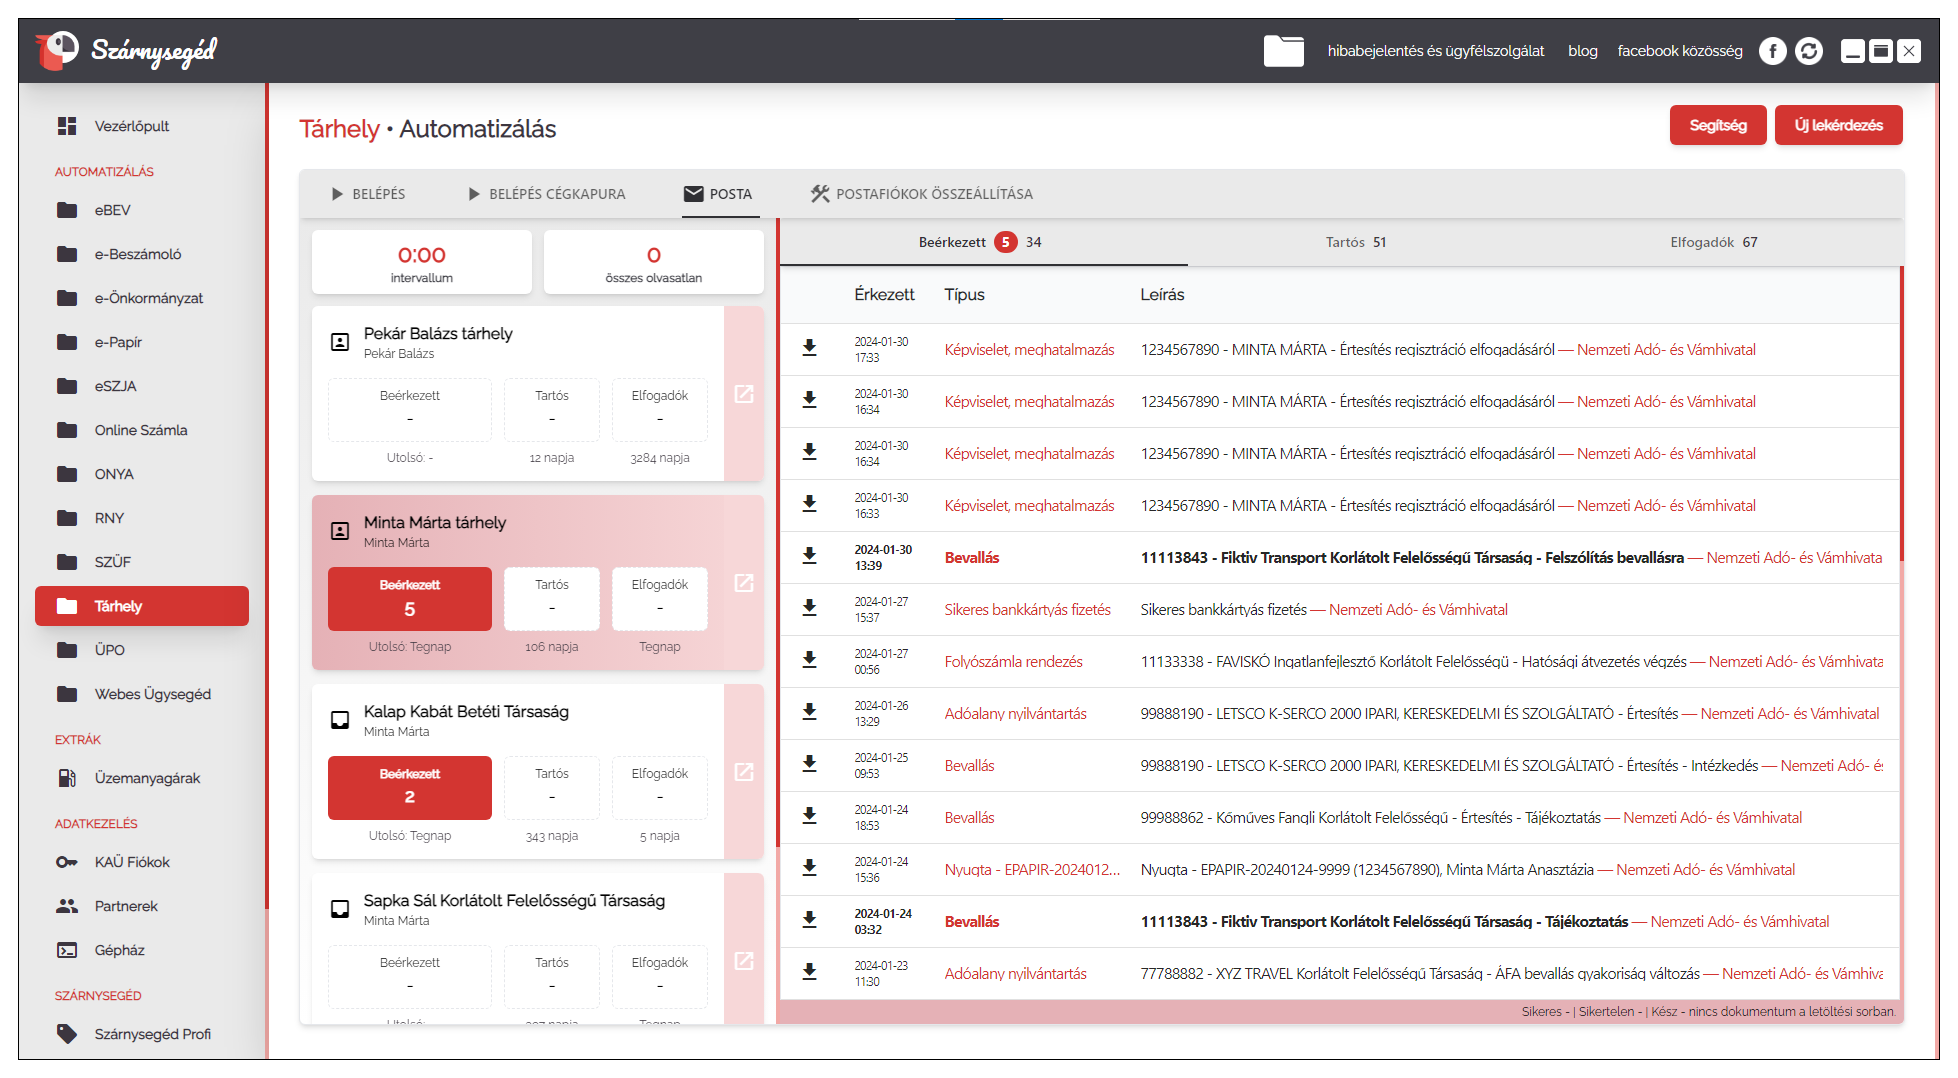Click the folder icon in top header

1283,51
